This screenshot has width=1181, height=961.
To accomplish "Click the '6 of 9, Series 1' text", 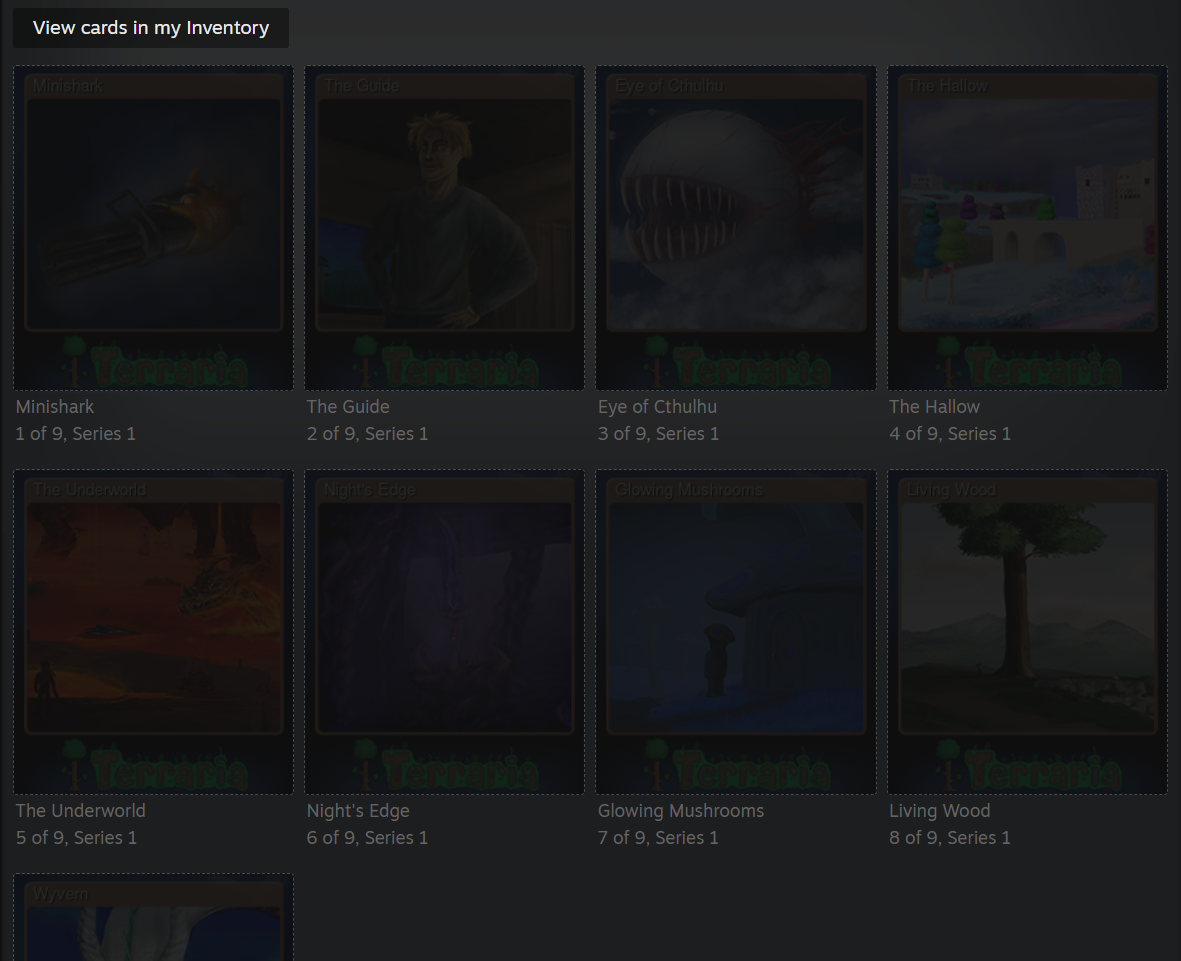I will [368, 838].
